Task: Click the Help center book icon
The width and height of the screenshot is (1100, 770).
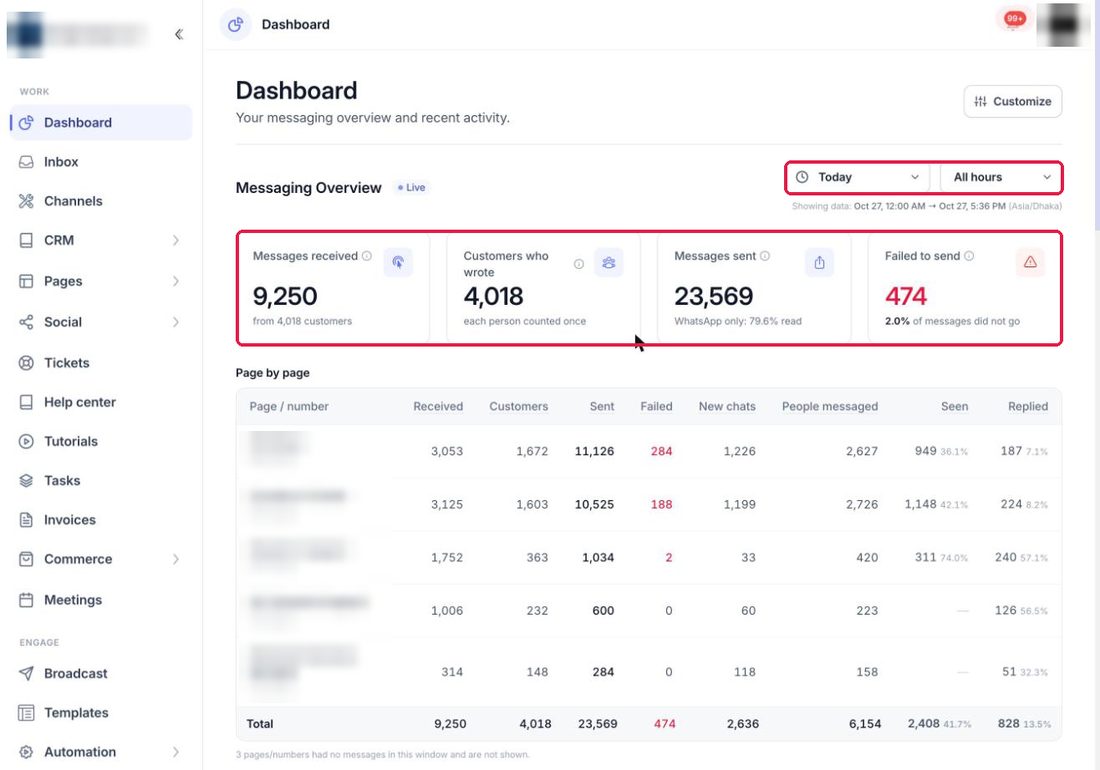Action: click(x=26, y=402)
